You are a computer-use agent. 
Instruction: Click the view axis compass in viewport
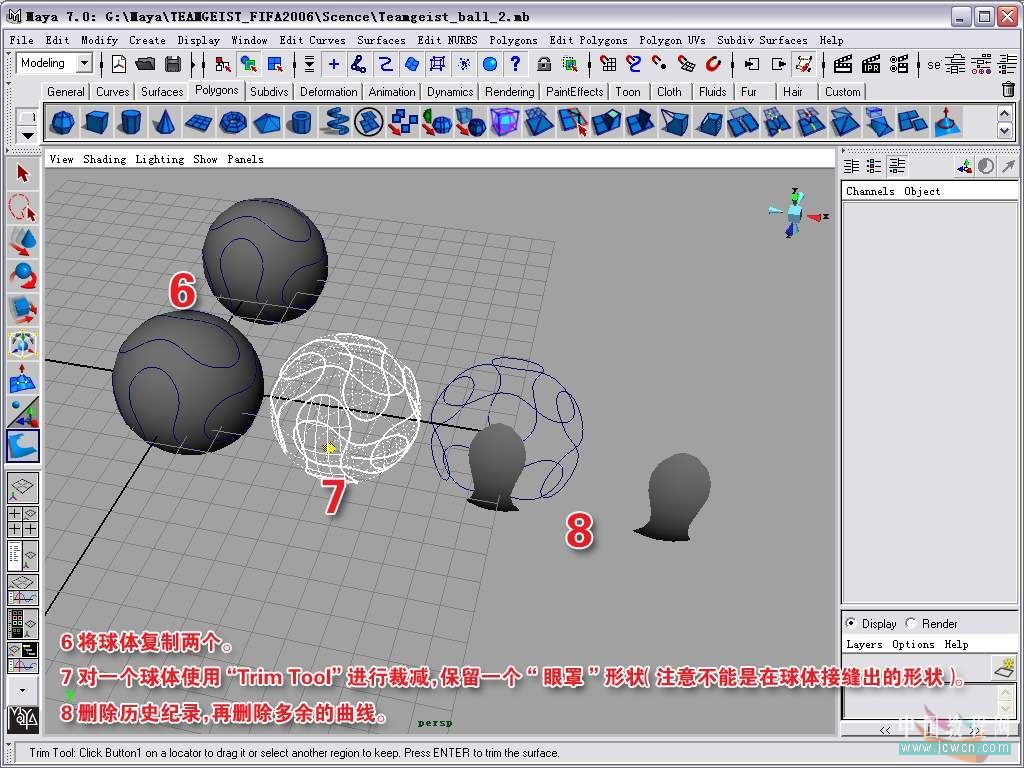tap(797, 213)
